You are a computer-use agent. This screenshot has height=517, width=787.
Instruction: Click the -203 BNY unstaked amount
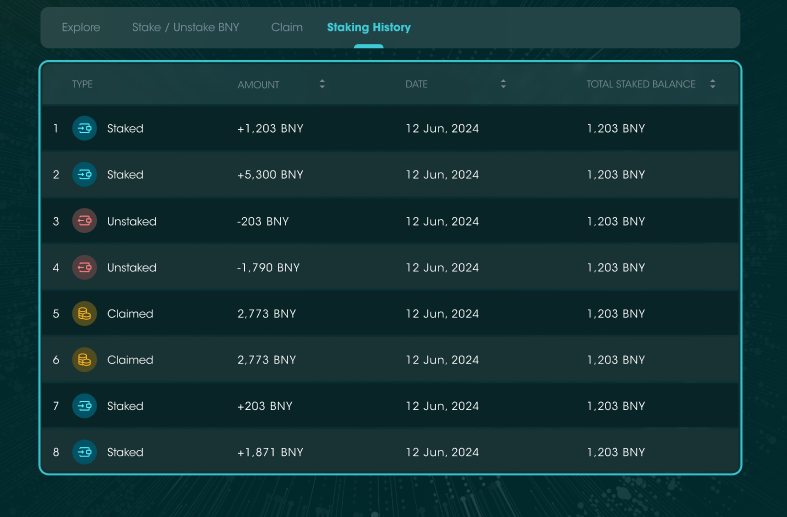tap(263, 221)
